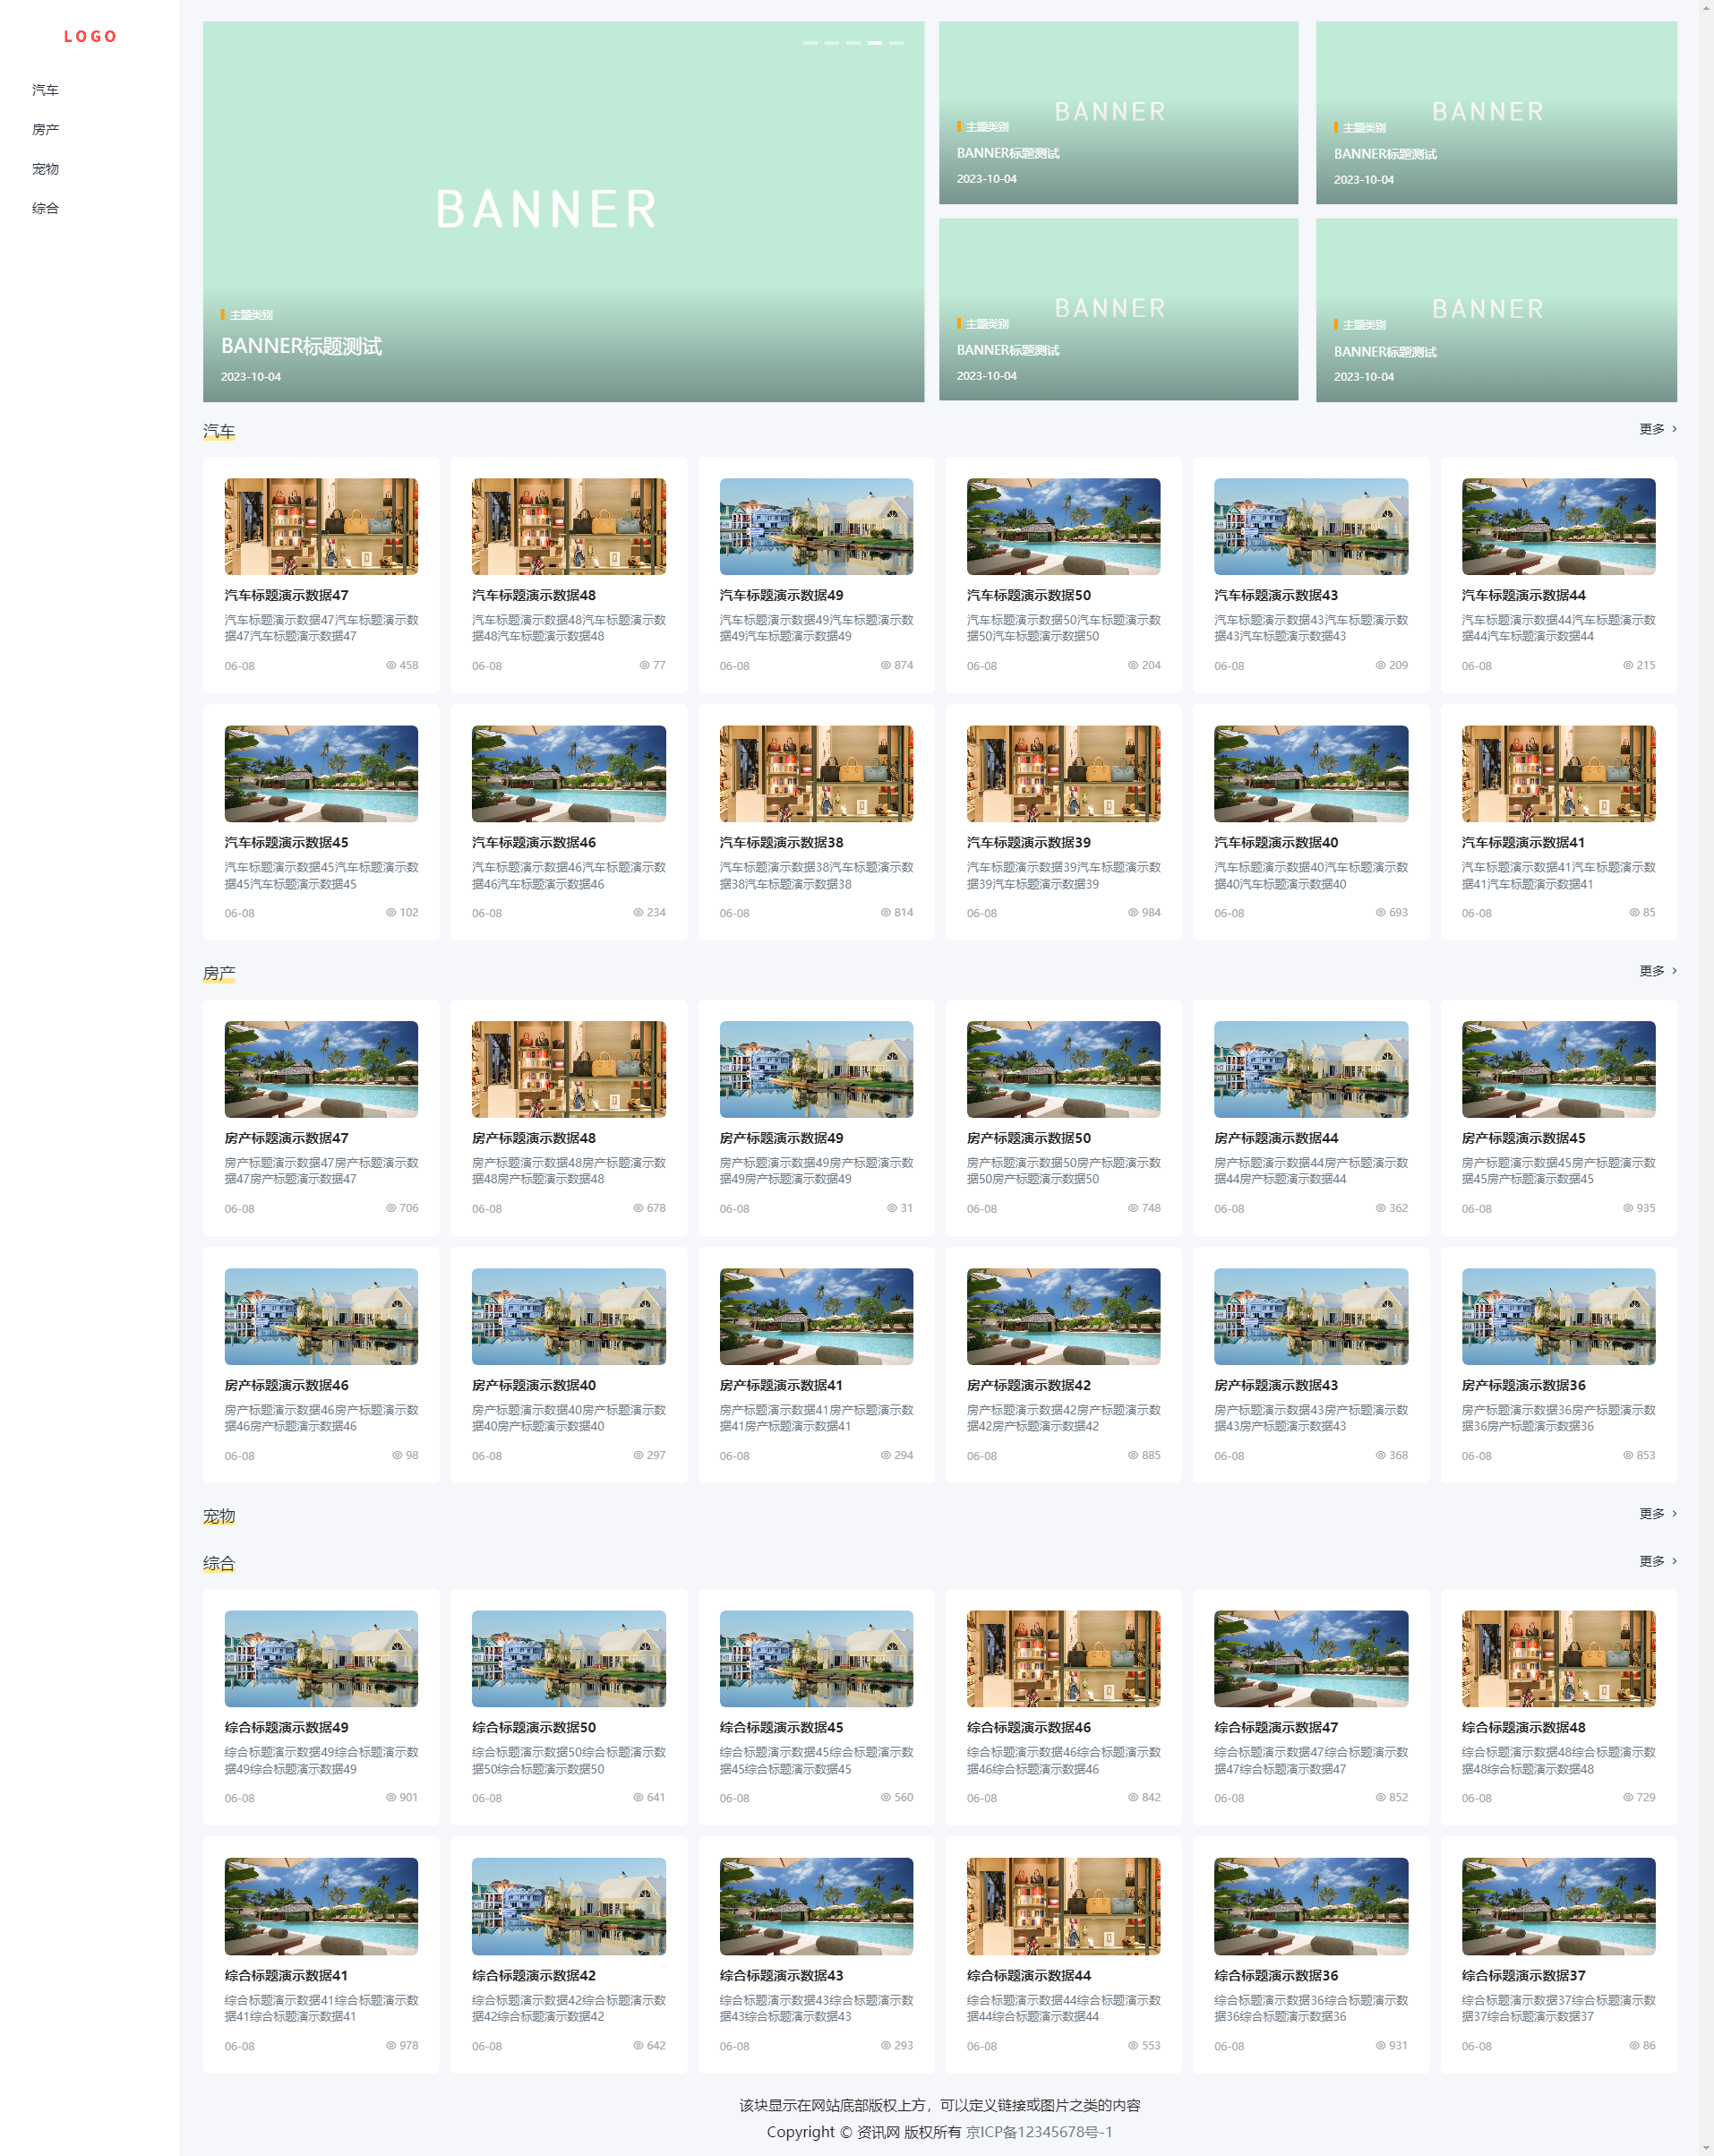
Task: Click the red LOGO in sidebar
Action: pos(90,37)
